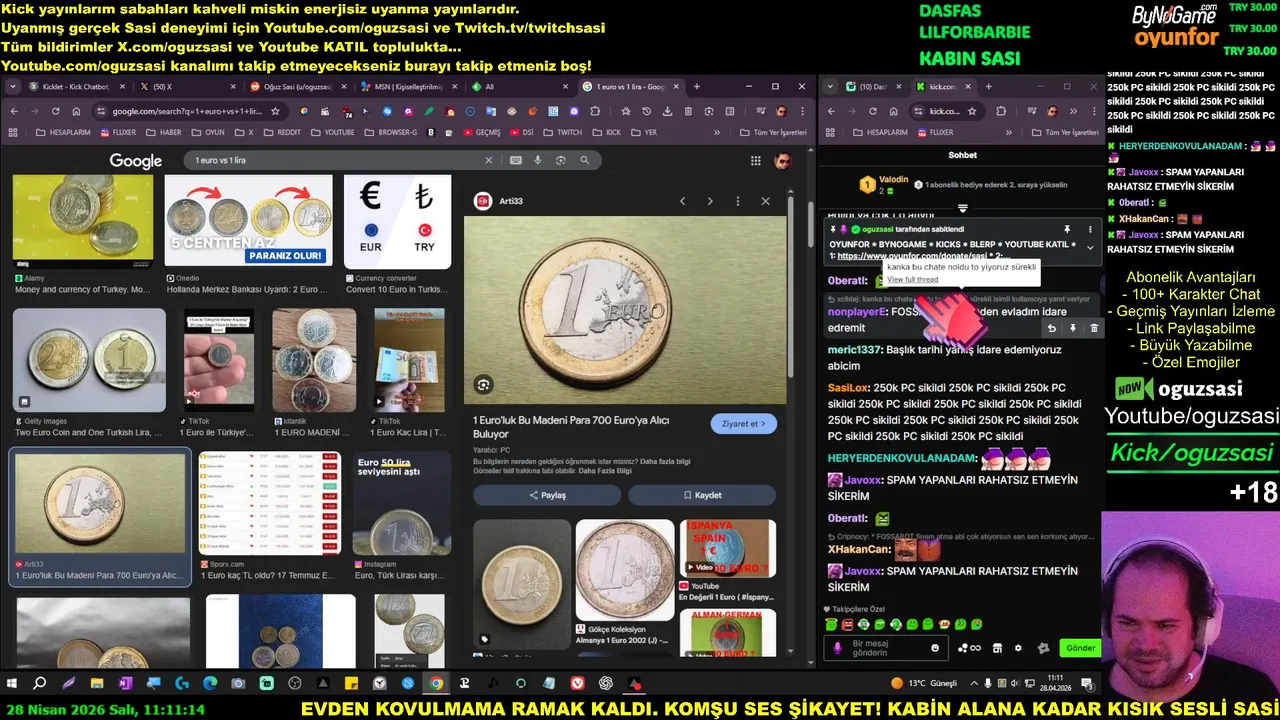
Task: Expand hidden bookmarks in left window
Action: pyautogui.click(x=717, y=132)
